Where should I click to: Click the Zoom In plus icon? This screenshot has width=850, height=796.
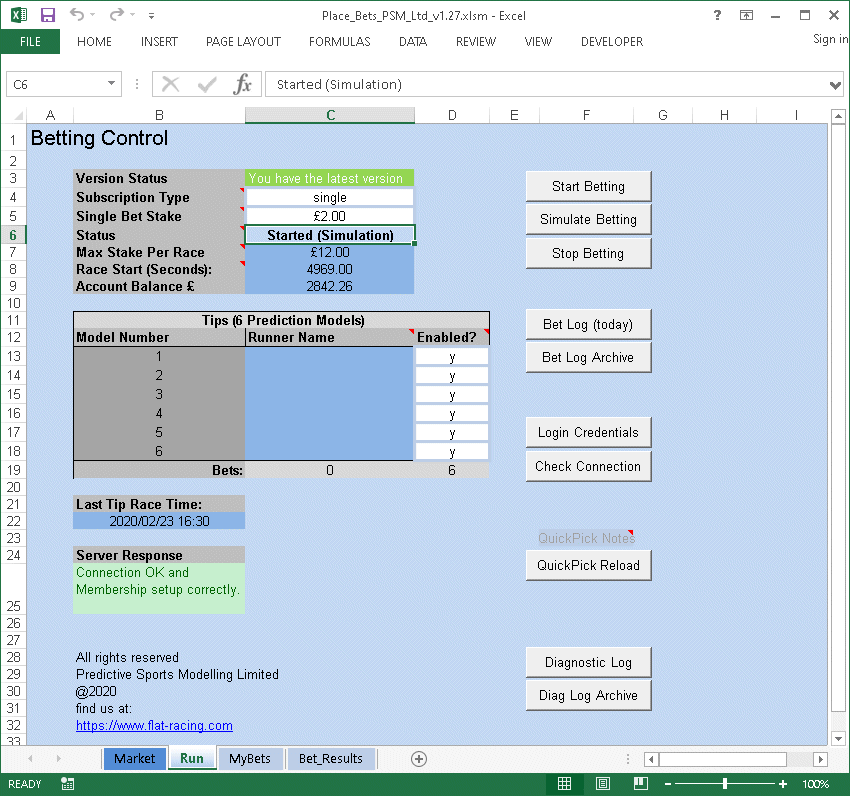(x=783, y=784)
